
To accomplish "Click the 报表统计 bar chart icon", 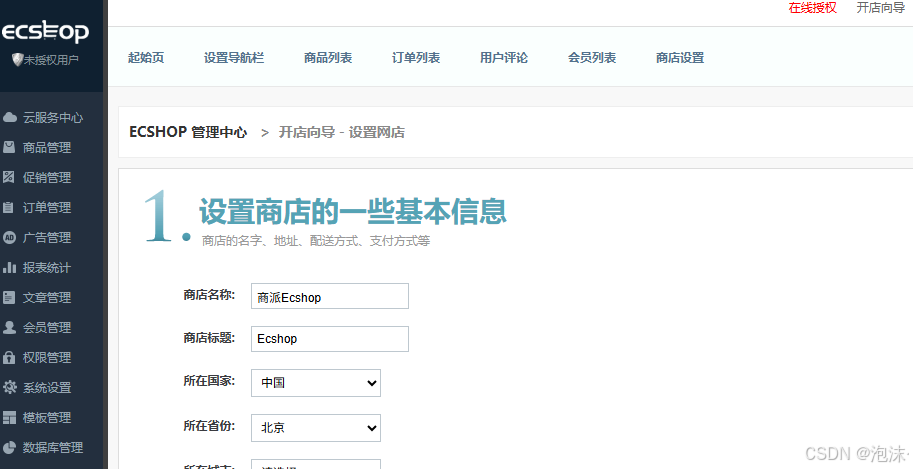I will pyautogui.click(x=9, y=267).
